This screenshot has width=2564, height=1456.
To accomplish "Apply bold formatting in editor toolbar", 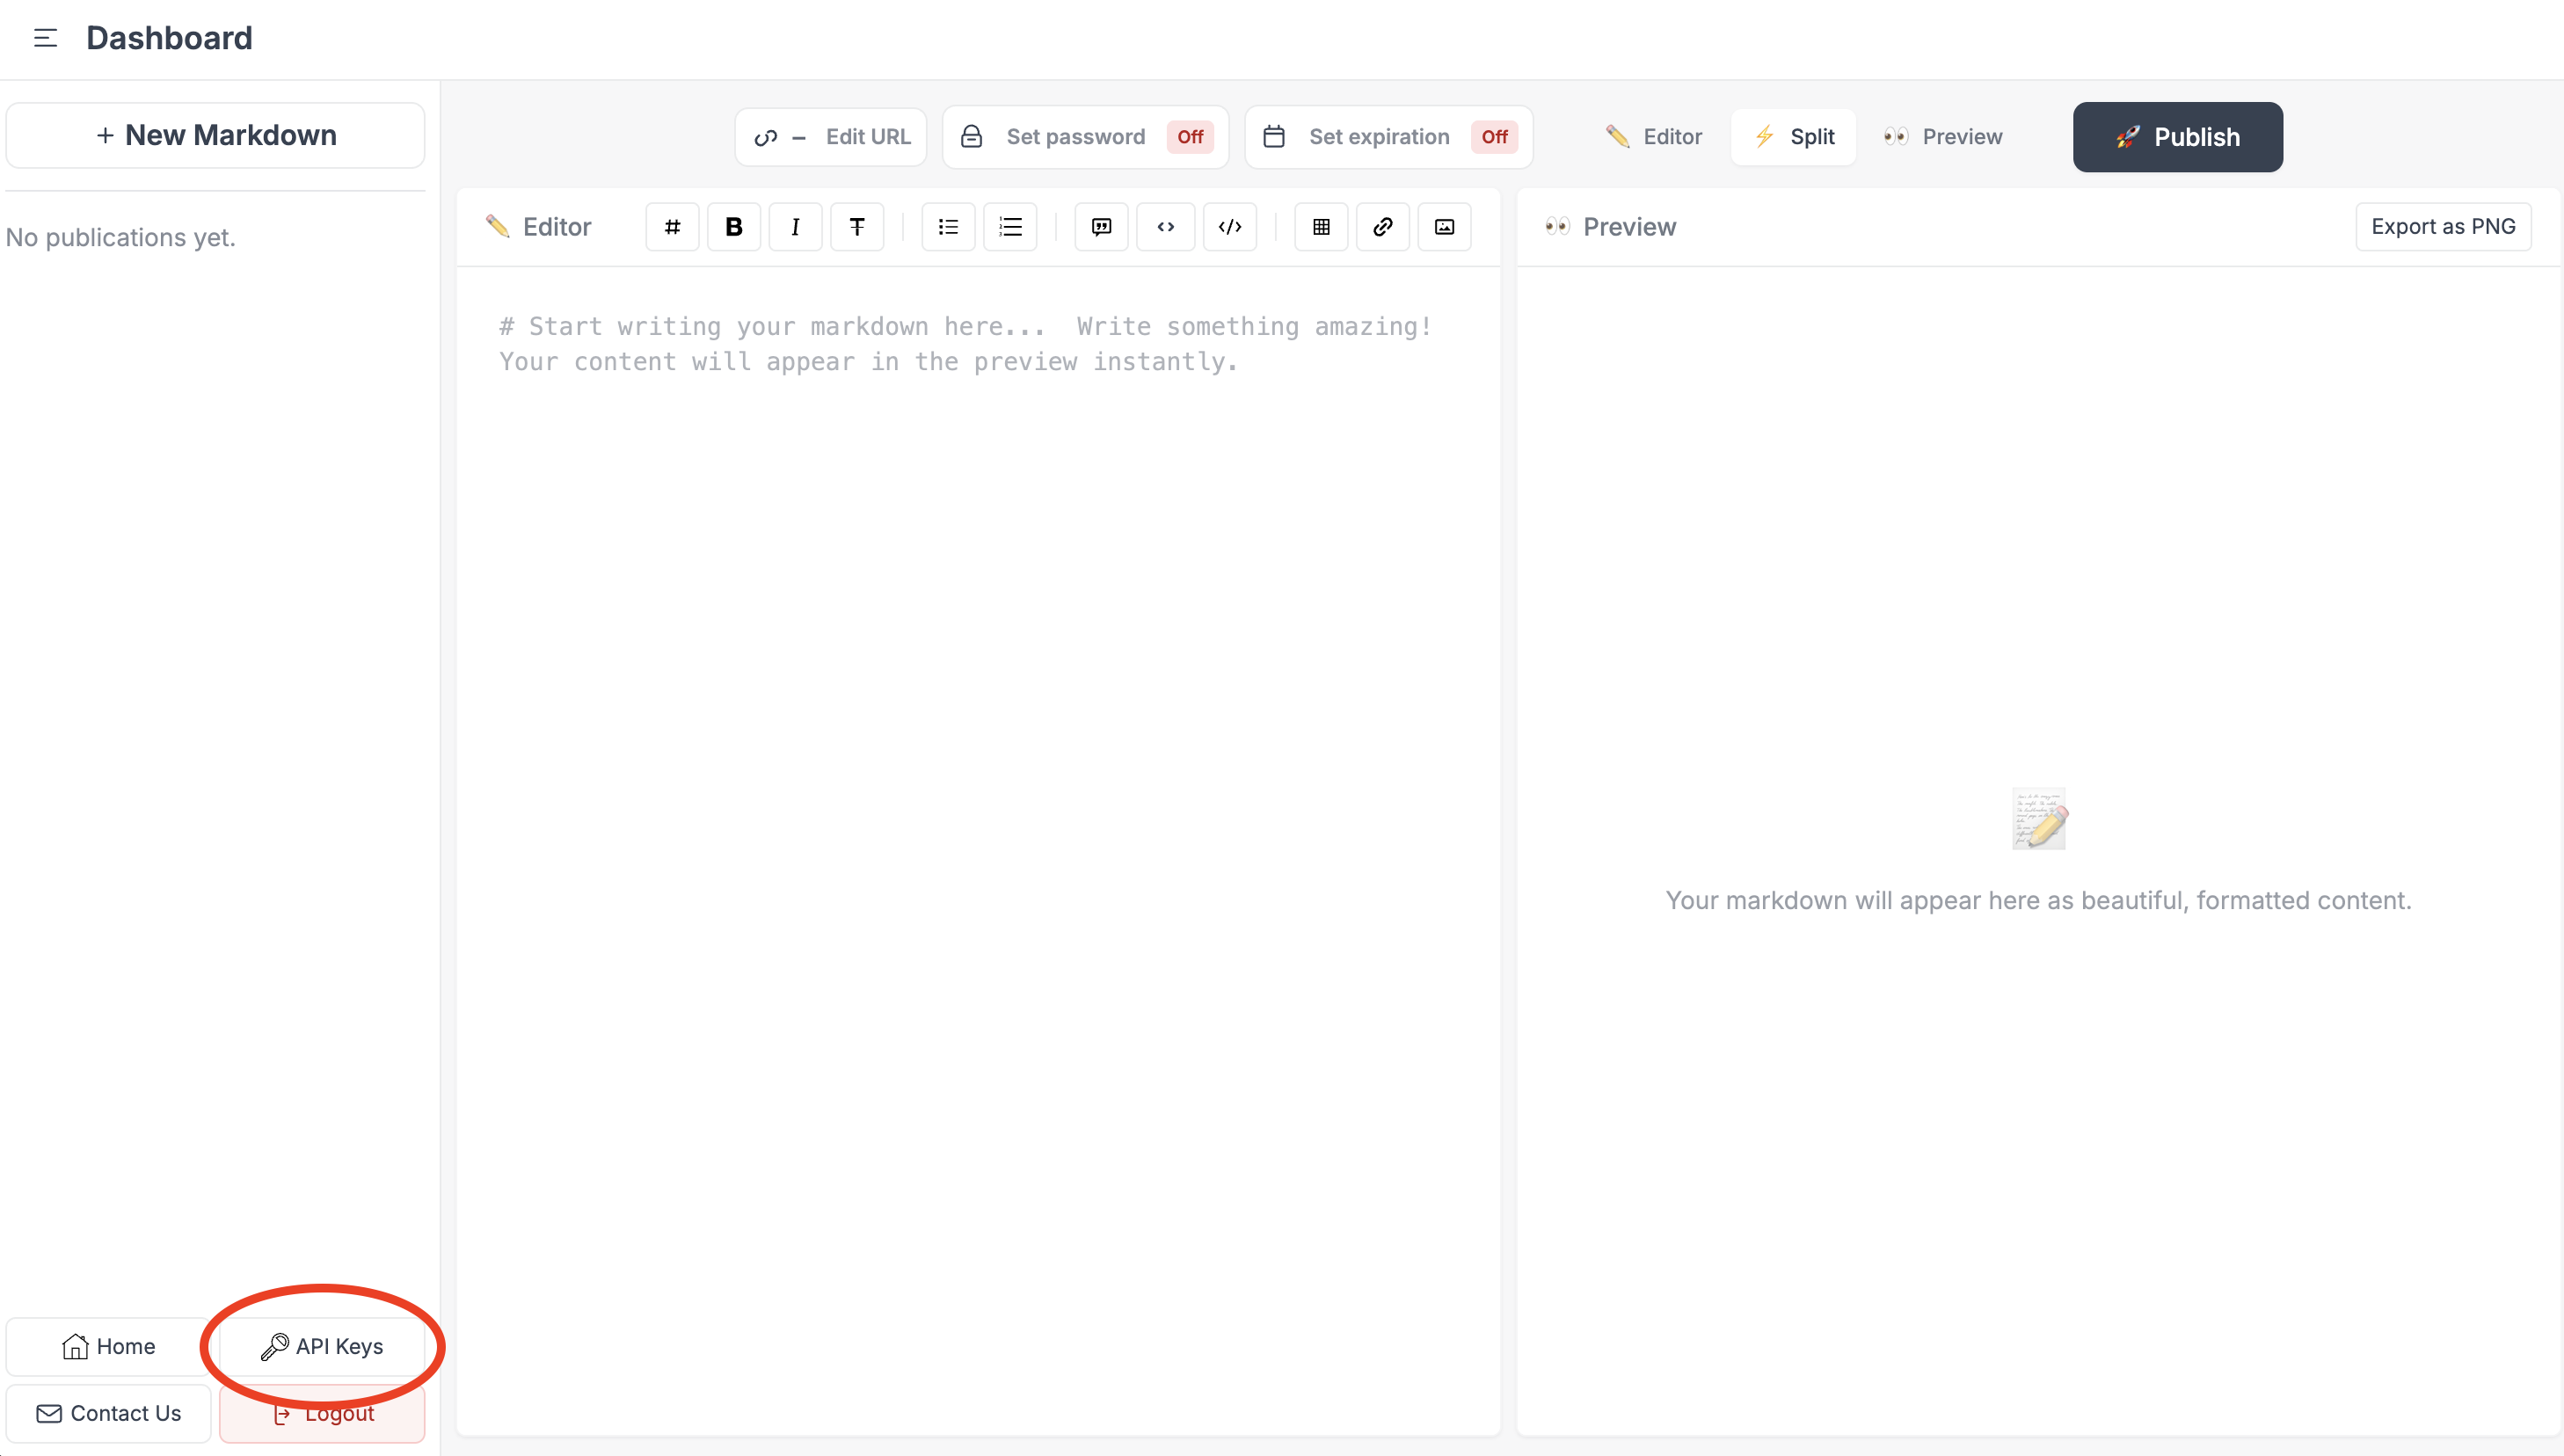I will click(x=733, y=227).
